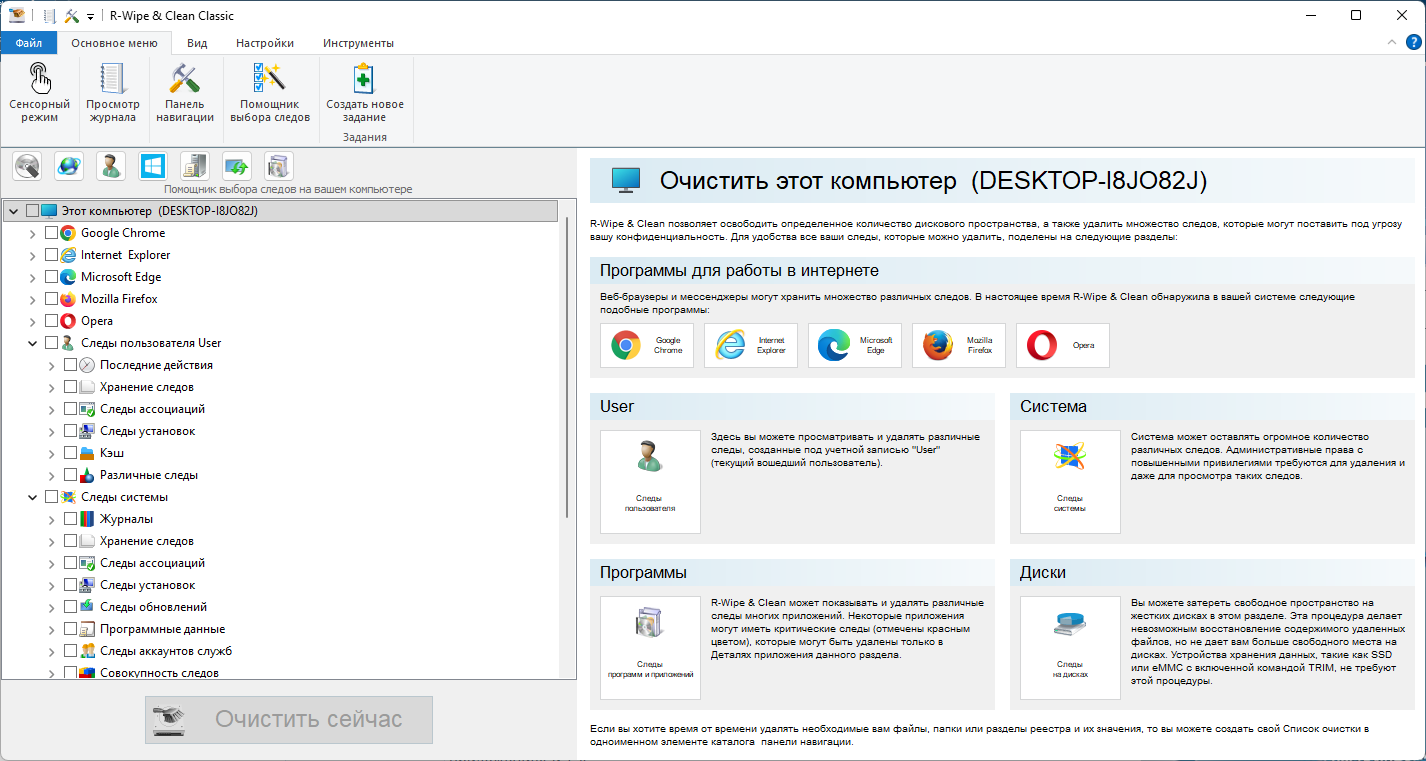Click Следы системы tile in Система section
The width and height of the screenshot is (1426, 761).
click(x=1070, y=482)
